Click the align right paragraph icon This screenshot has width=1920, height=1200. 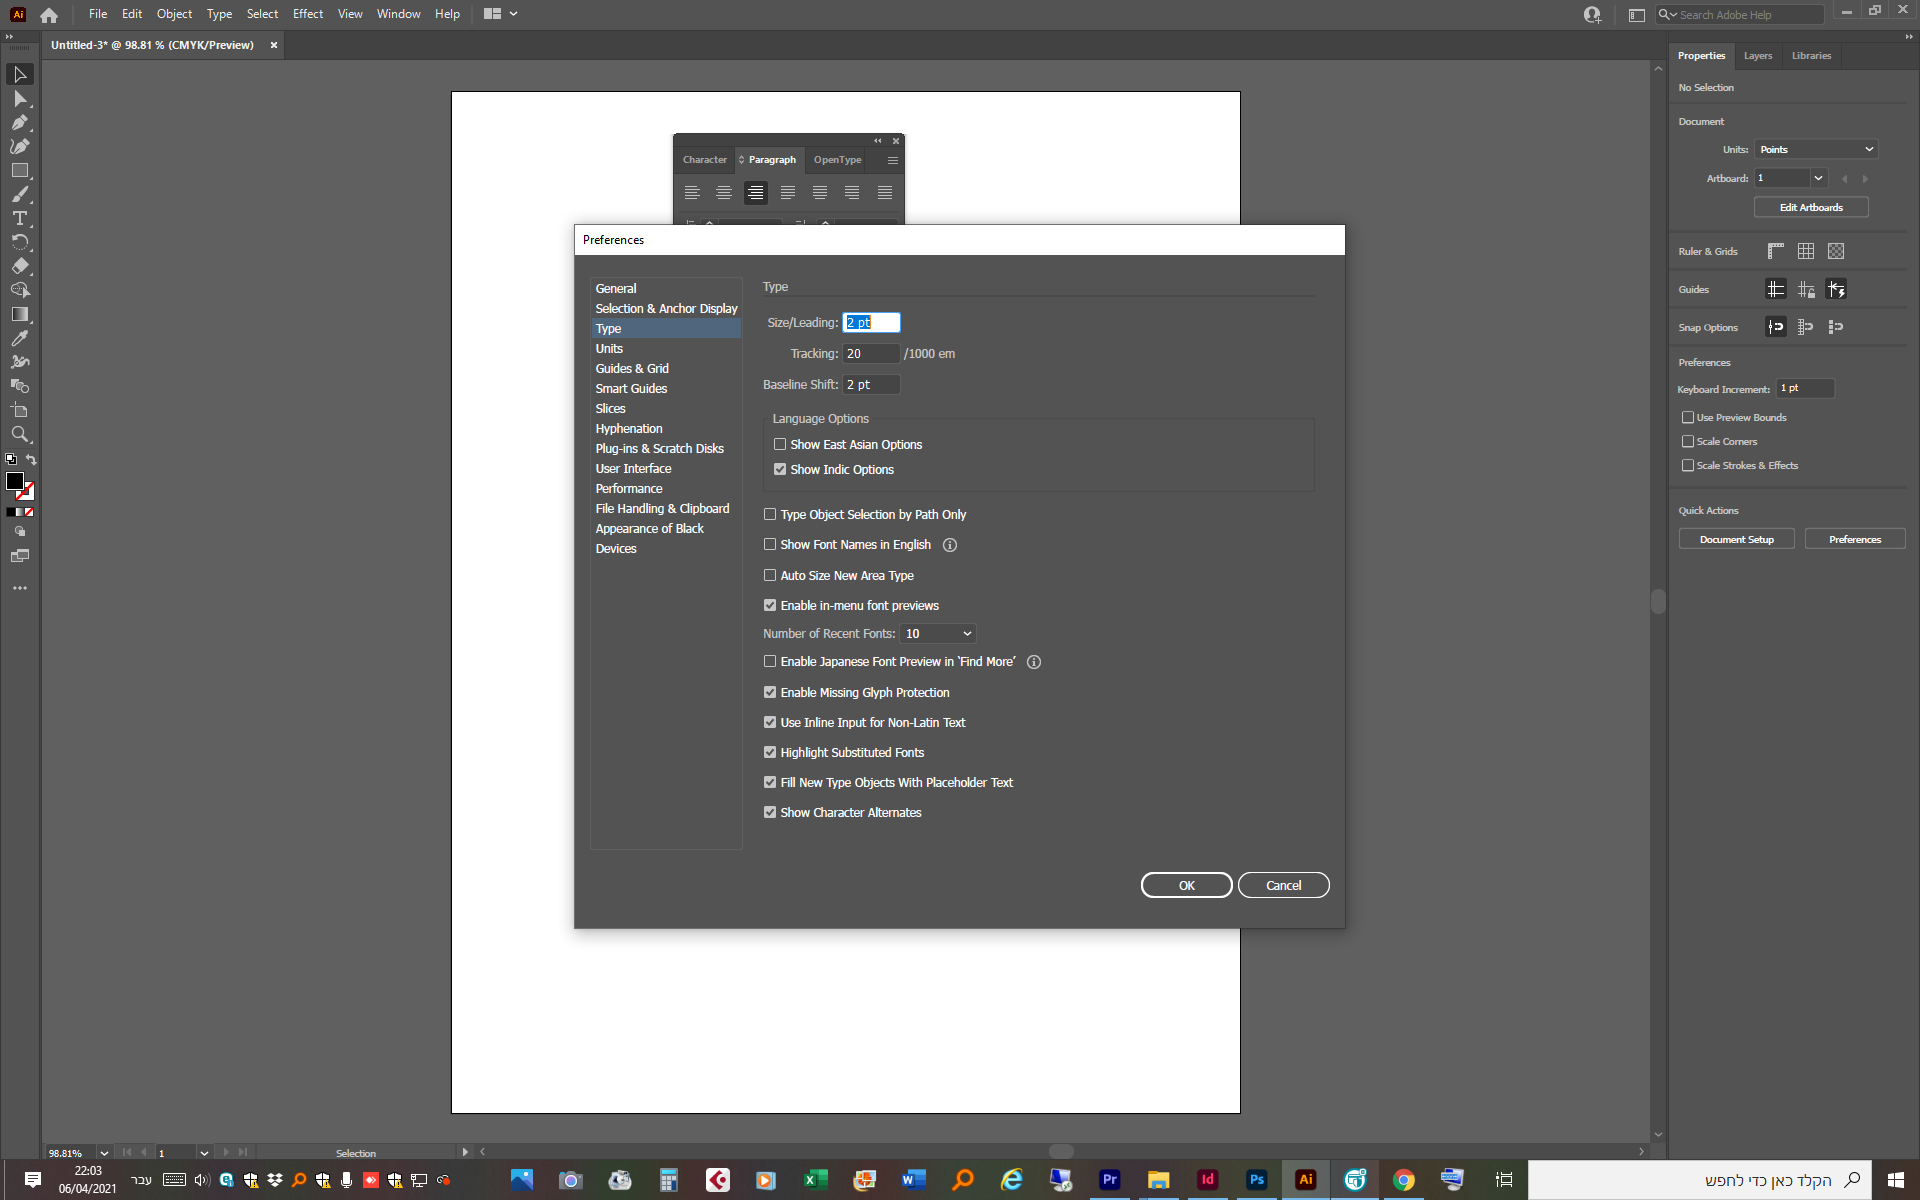(x=756, y=192)
